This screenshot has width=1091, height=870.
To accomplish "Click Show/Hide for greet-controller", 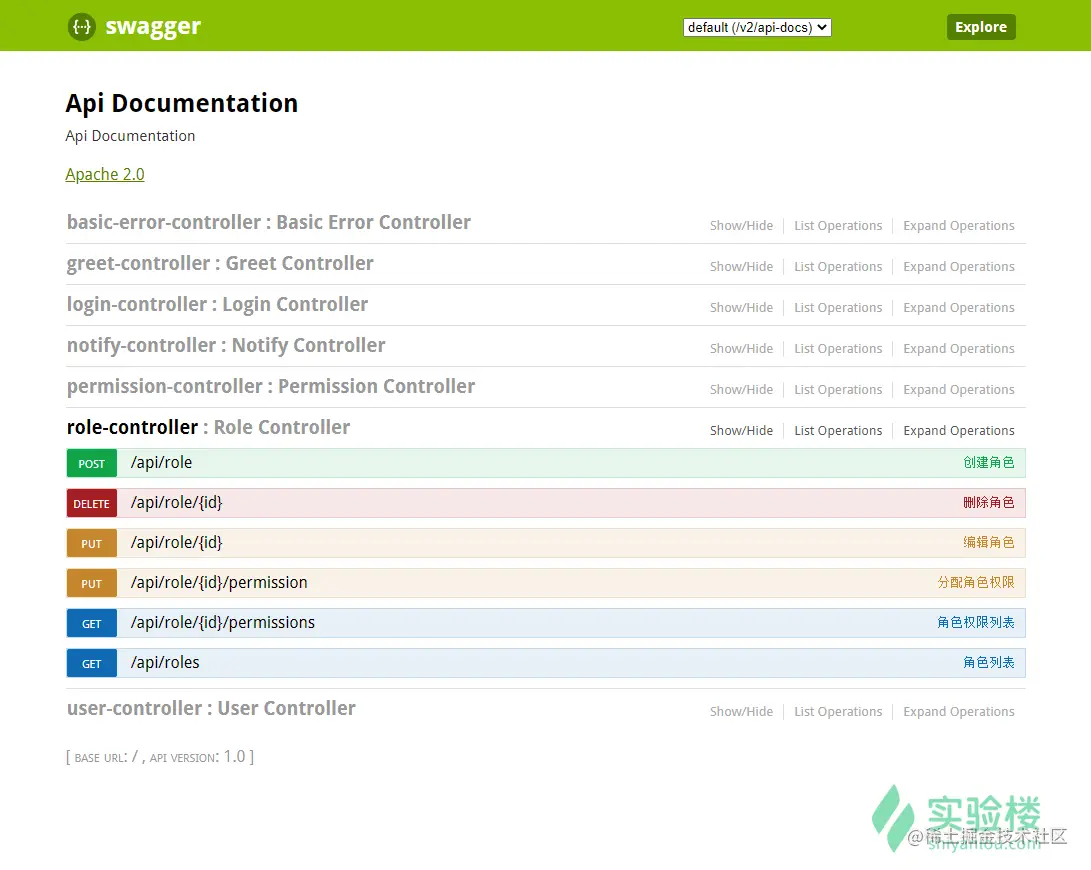I will pyautogui.click(x=741, y=267).
